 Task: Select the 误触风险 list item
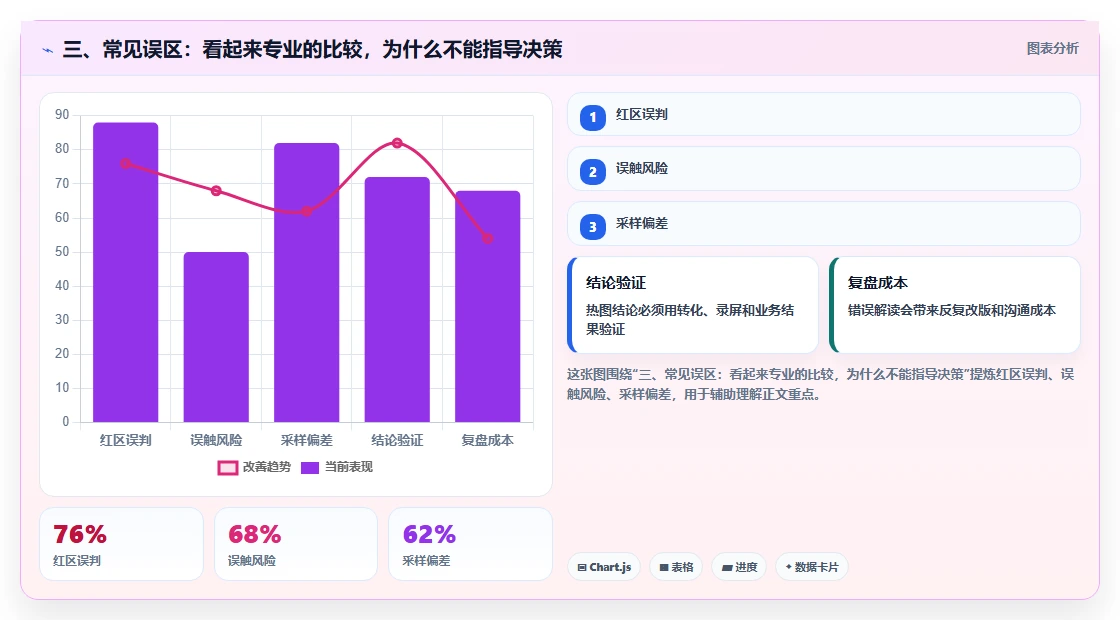pyautogui.click(x=824, y=169)
